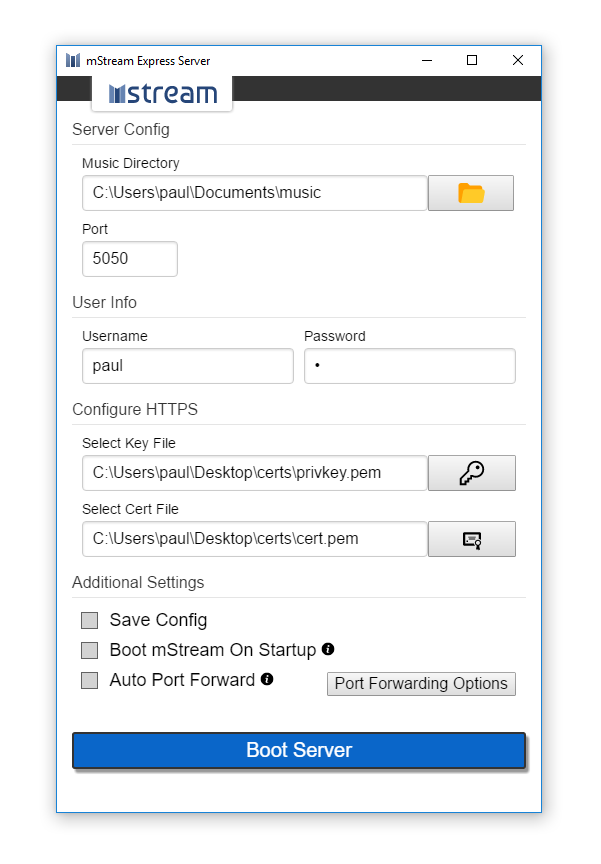Click the 'Save Config' label text
The image size is (601, 864).
[159, 620]
